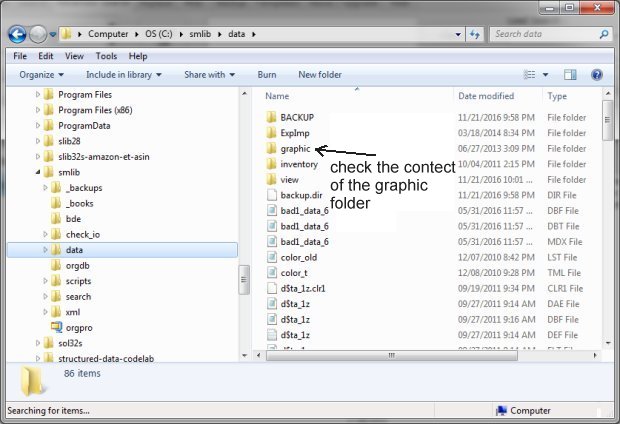Expand the ProgramData tree node
Viewport: 620px width, 424px height.
38,126
